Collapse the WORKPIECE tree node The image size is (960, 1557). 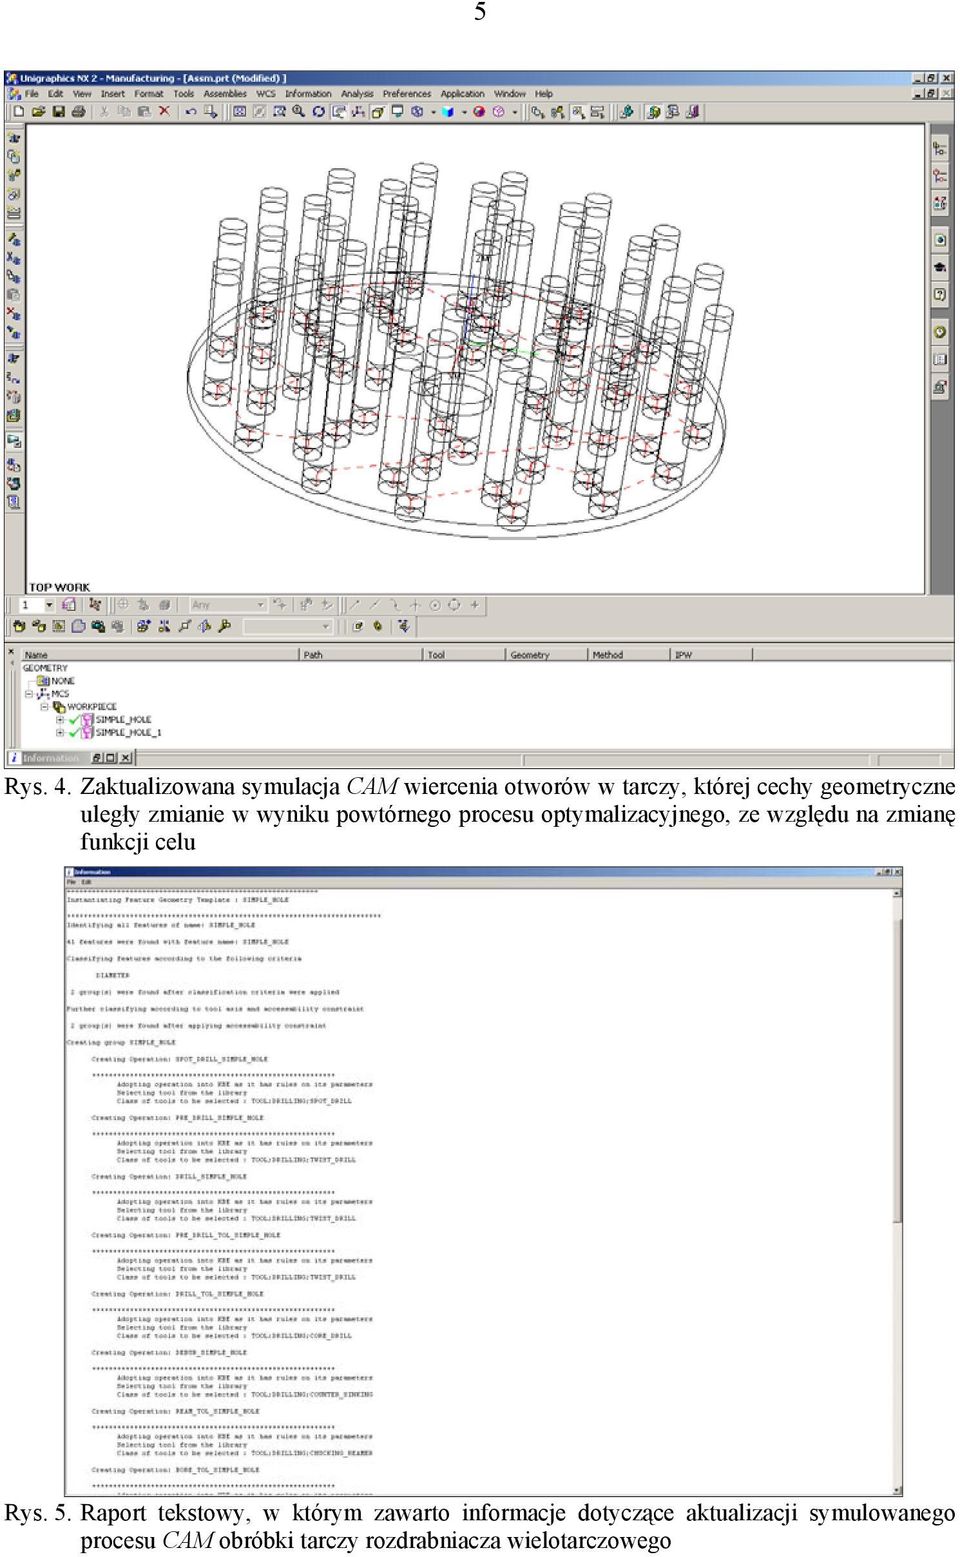44,707
